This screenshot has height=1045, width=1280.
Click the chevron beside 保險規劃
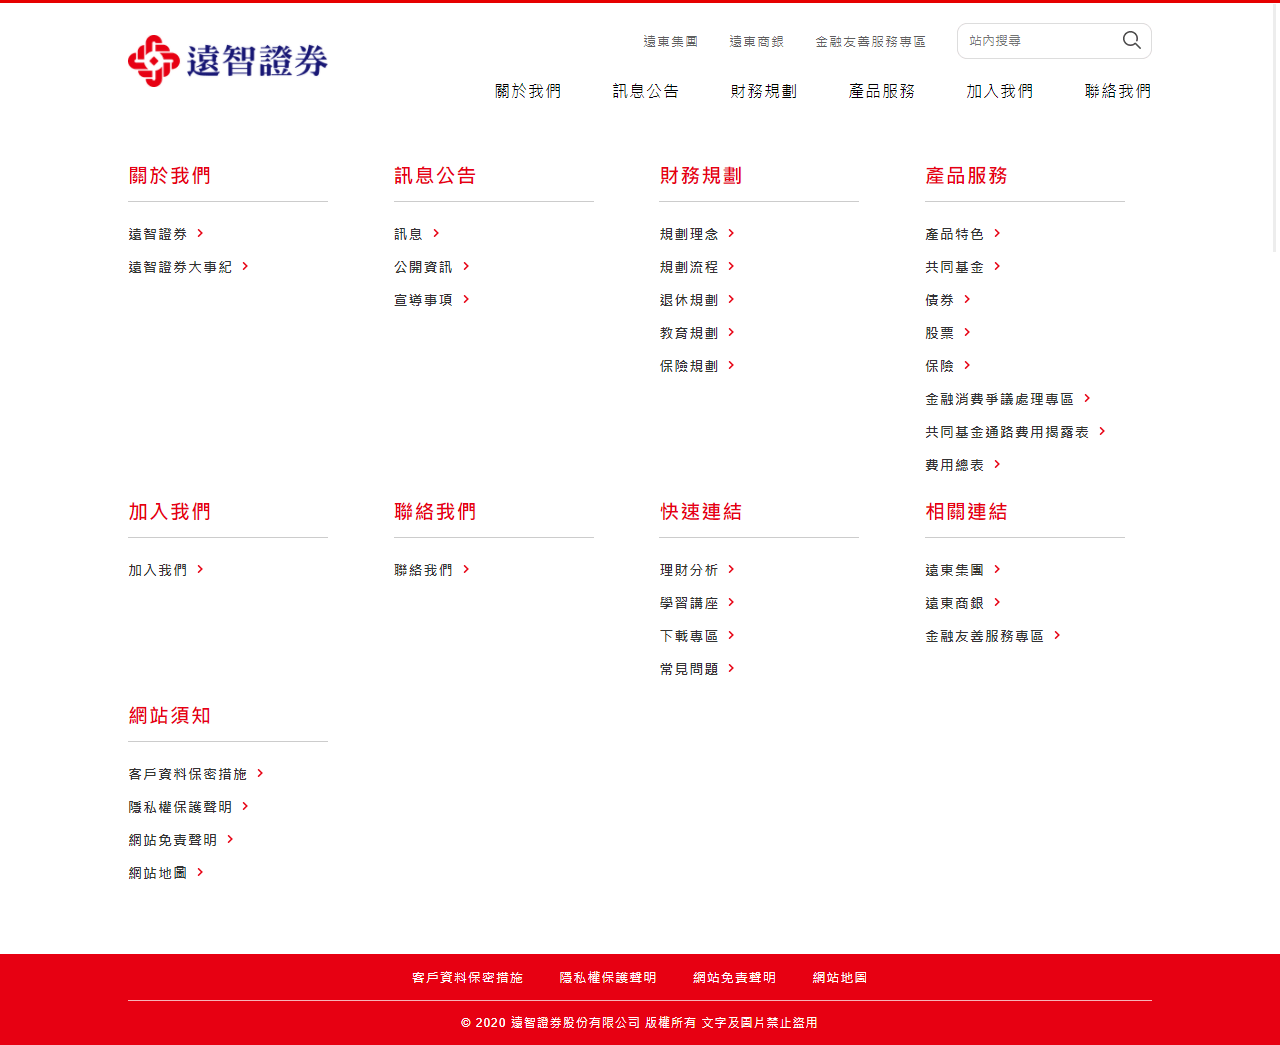(731, 365)
